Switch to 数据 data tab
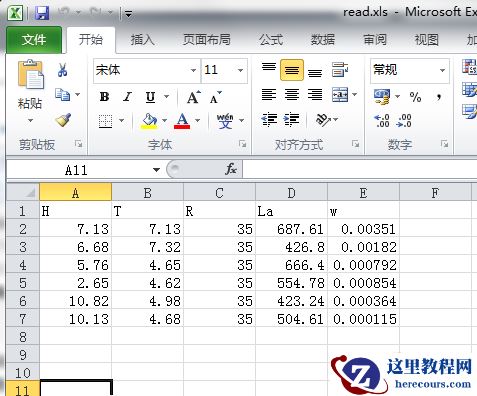Screen dimensions: 477x396 [323, 40]
